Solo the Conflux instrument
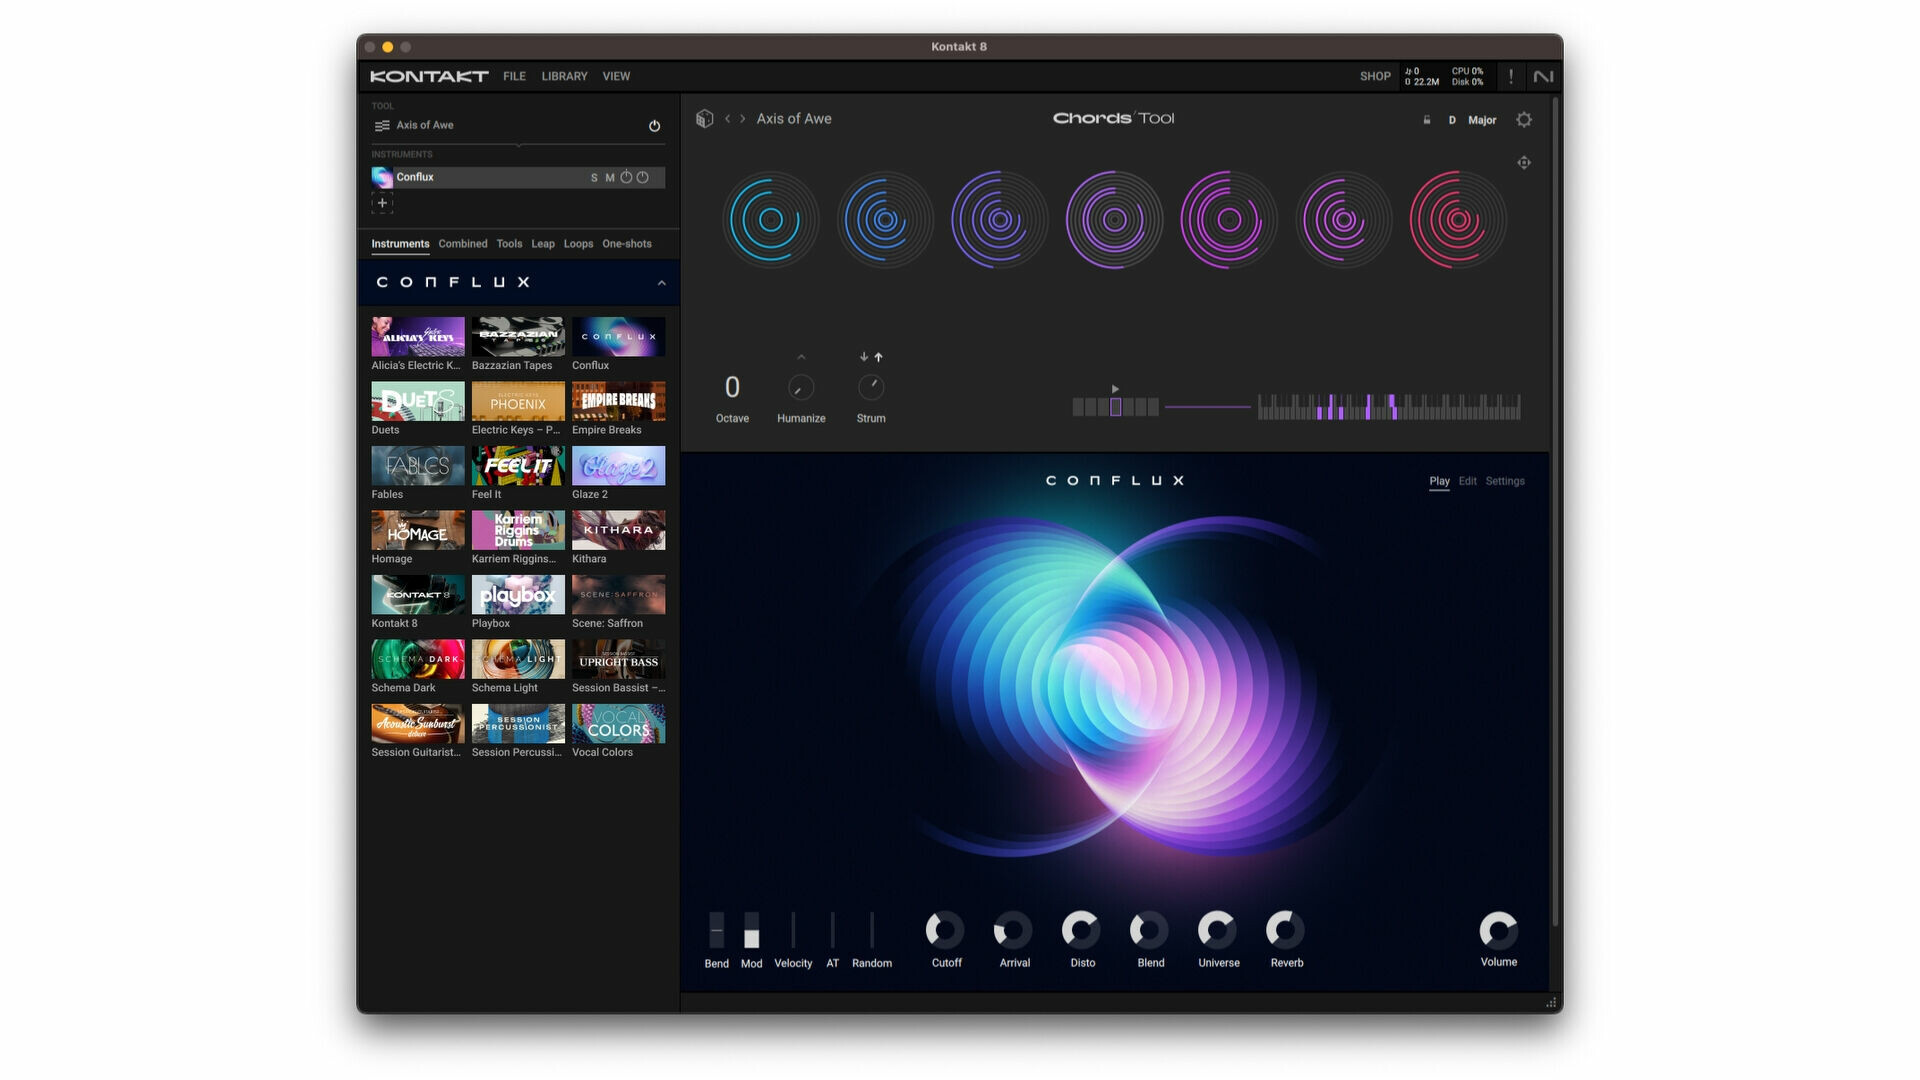Viewport: 1920px width, 1080px height. coord(594,178)
